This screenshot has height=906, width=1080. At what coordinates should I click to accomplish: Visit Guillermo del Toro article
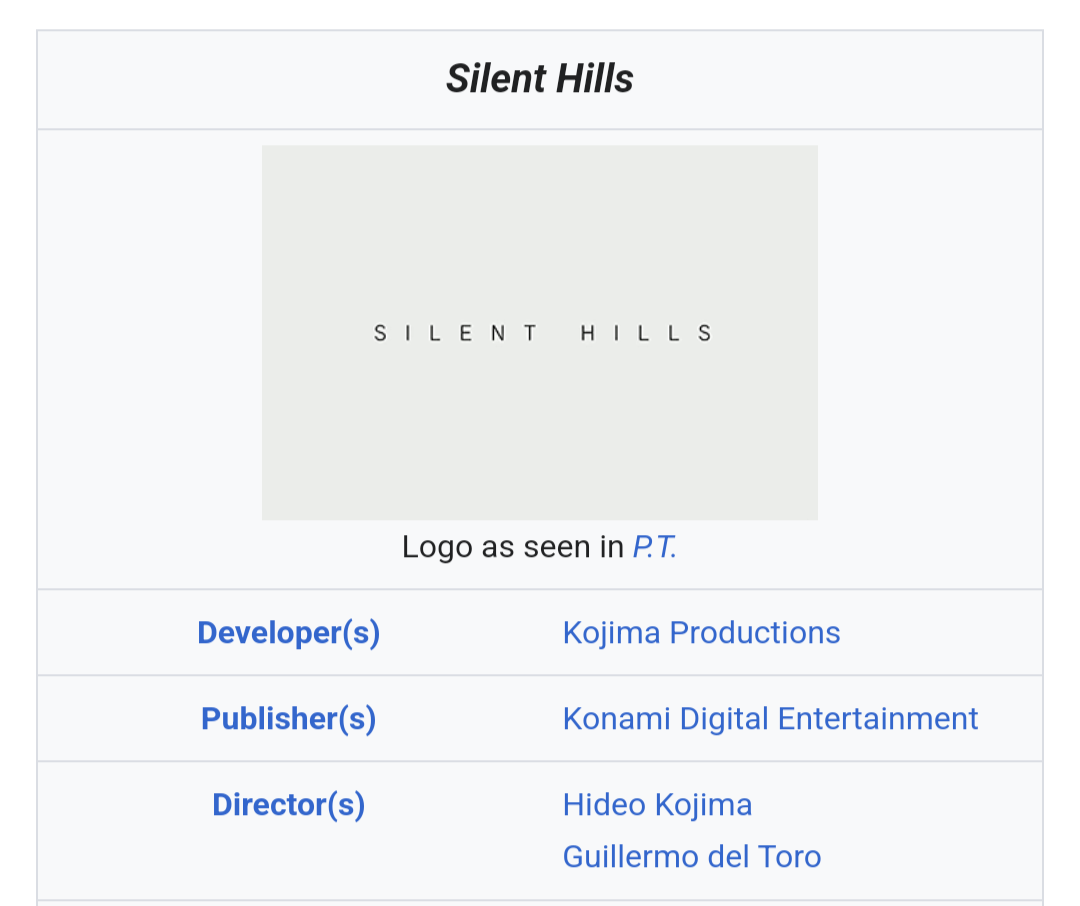point(692,856)
